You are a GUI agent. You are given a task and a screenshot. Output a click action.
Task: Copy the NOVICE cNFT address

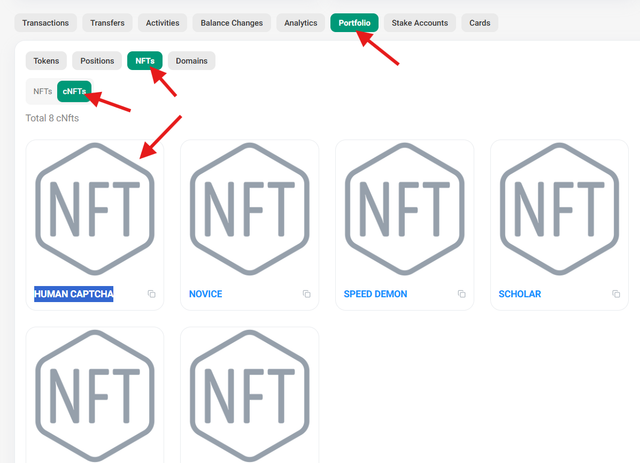[x=307, y=294]
